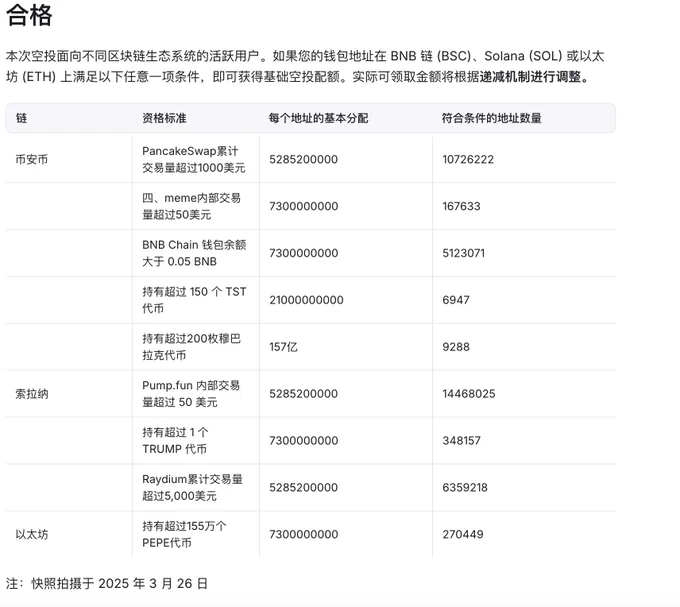Screen dimensions: 680x607
Task: Click 5285200000 in the Pump.fun row
Action: tap(303, 394)
